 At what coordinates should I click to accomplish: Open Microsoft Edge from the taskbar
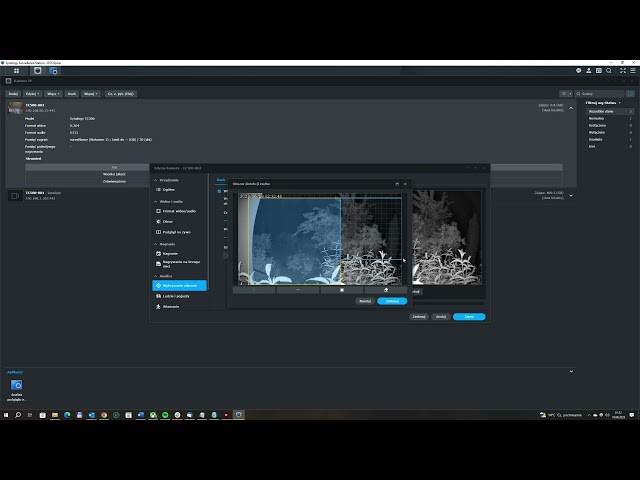67,415
